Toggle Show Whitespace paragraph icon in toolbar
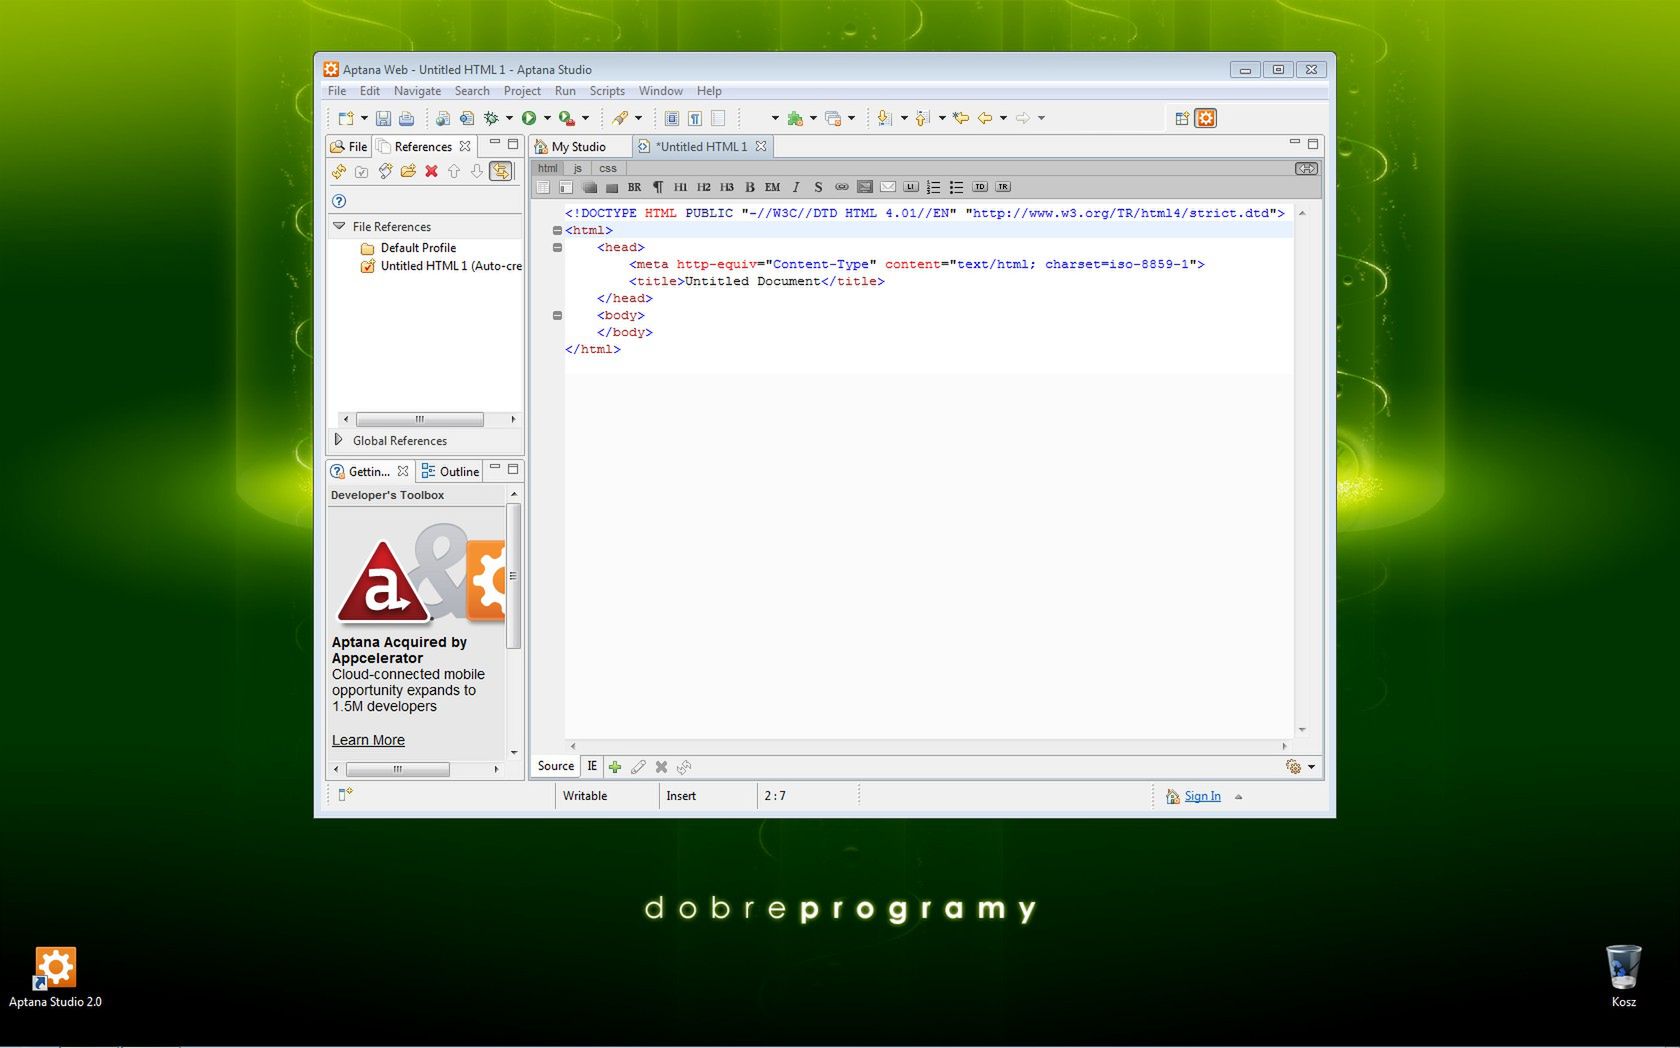Image resolution: width=1680 pixels, height=1048 pixels. 695,118
